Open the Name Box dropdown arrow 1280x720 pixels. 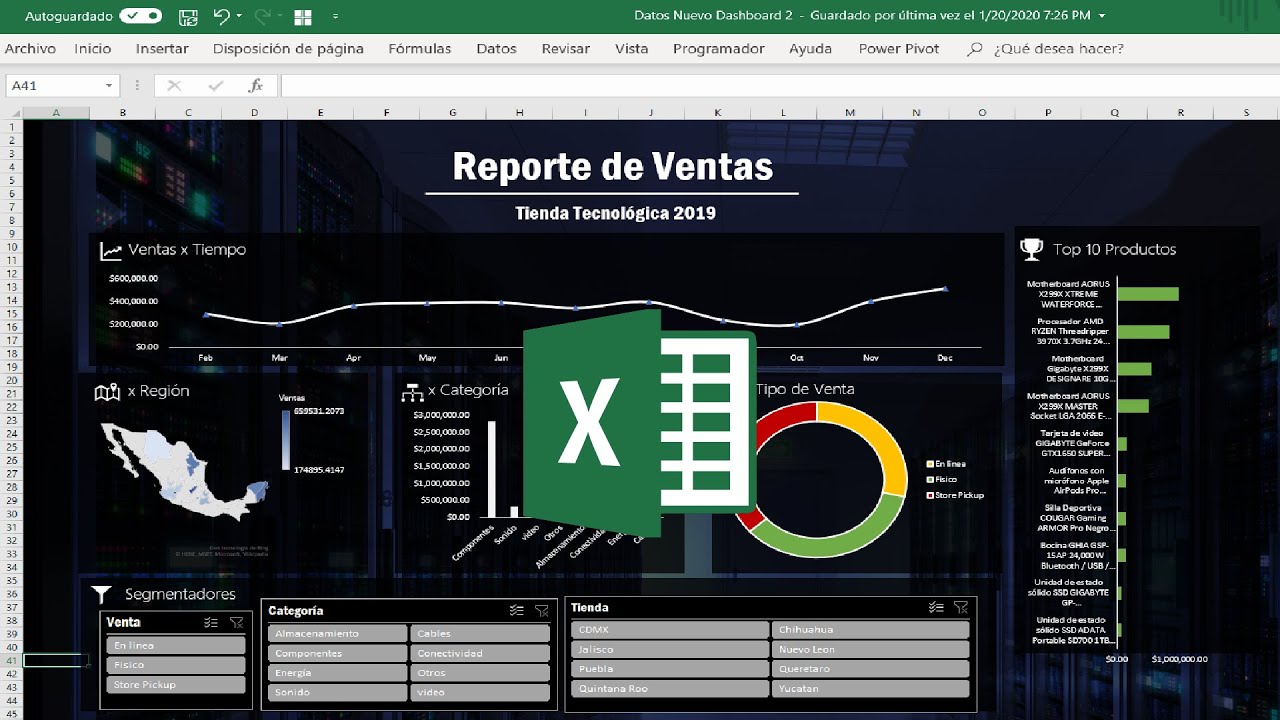click(109, 86)
